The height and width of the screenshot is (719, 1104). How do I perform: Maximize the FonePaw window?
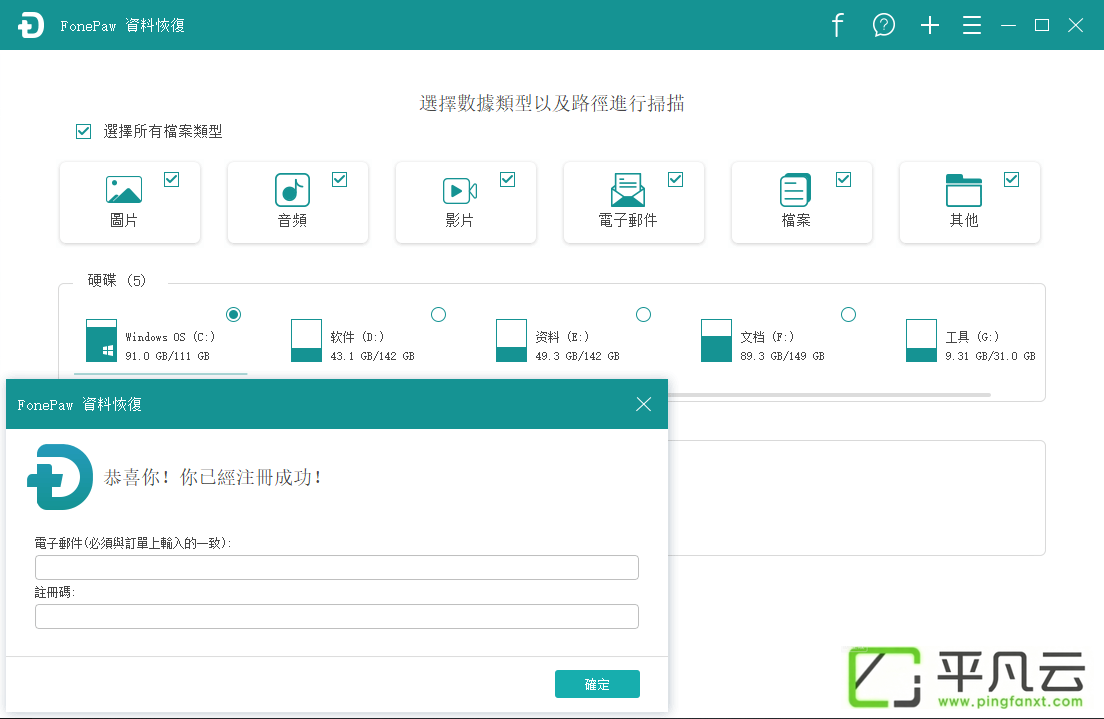(1042, 25)
